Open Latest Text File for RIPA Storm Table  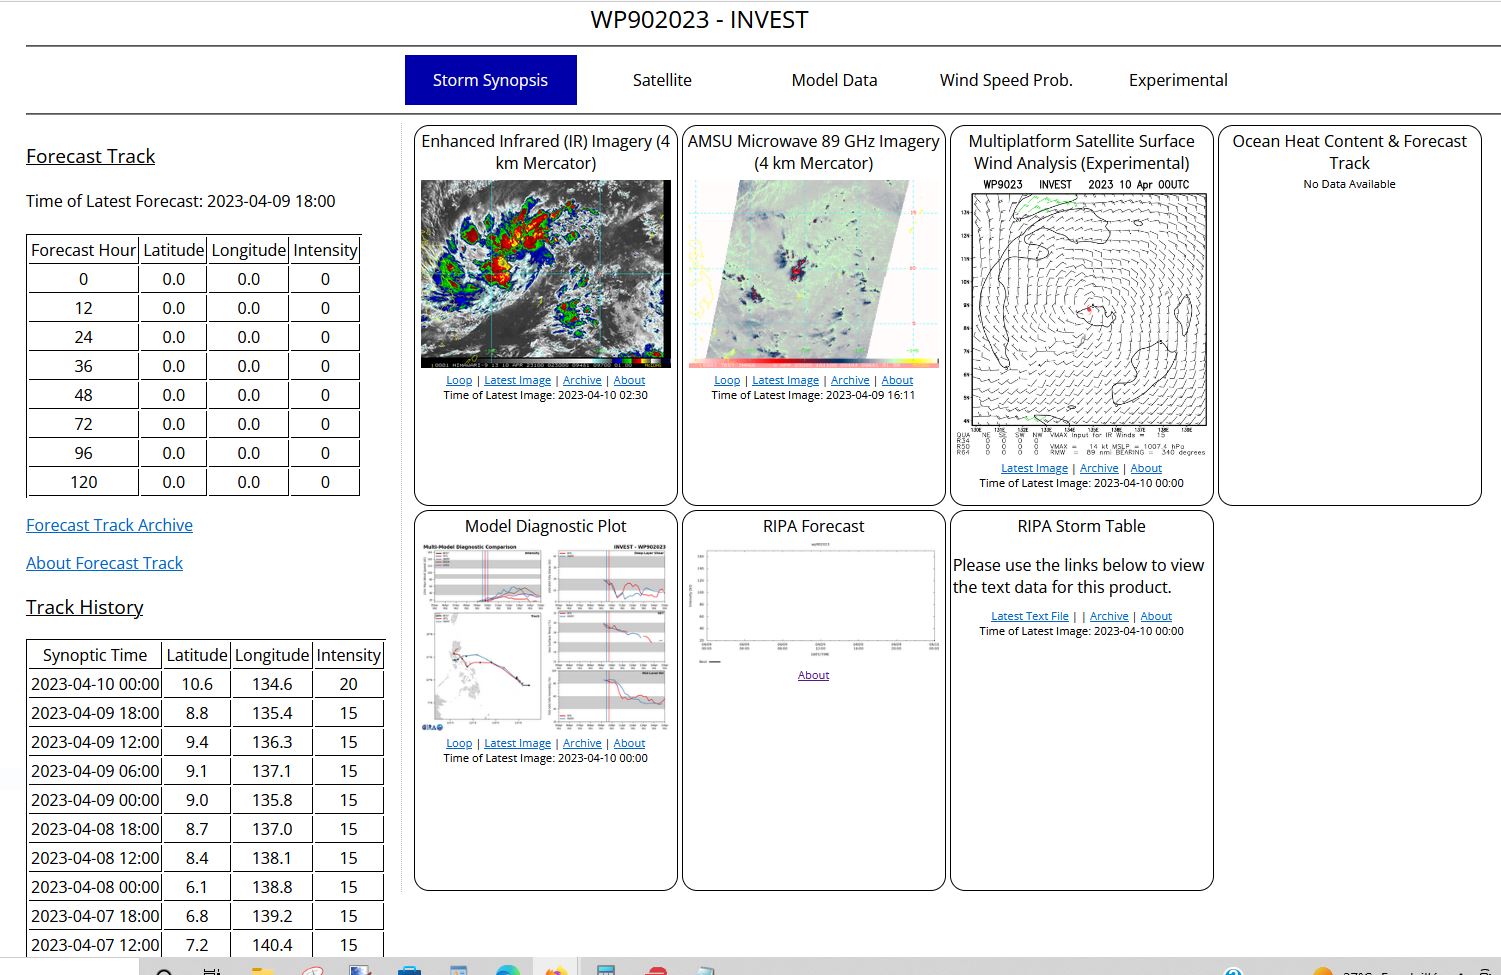click(x=1029, y=616)
